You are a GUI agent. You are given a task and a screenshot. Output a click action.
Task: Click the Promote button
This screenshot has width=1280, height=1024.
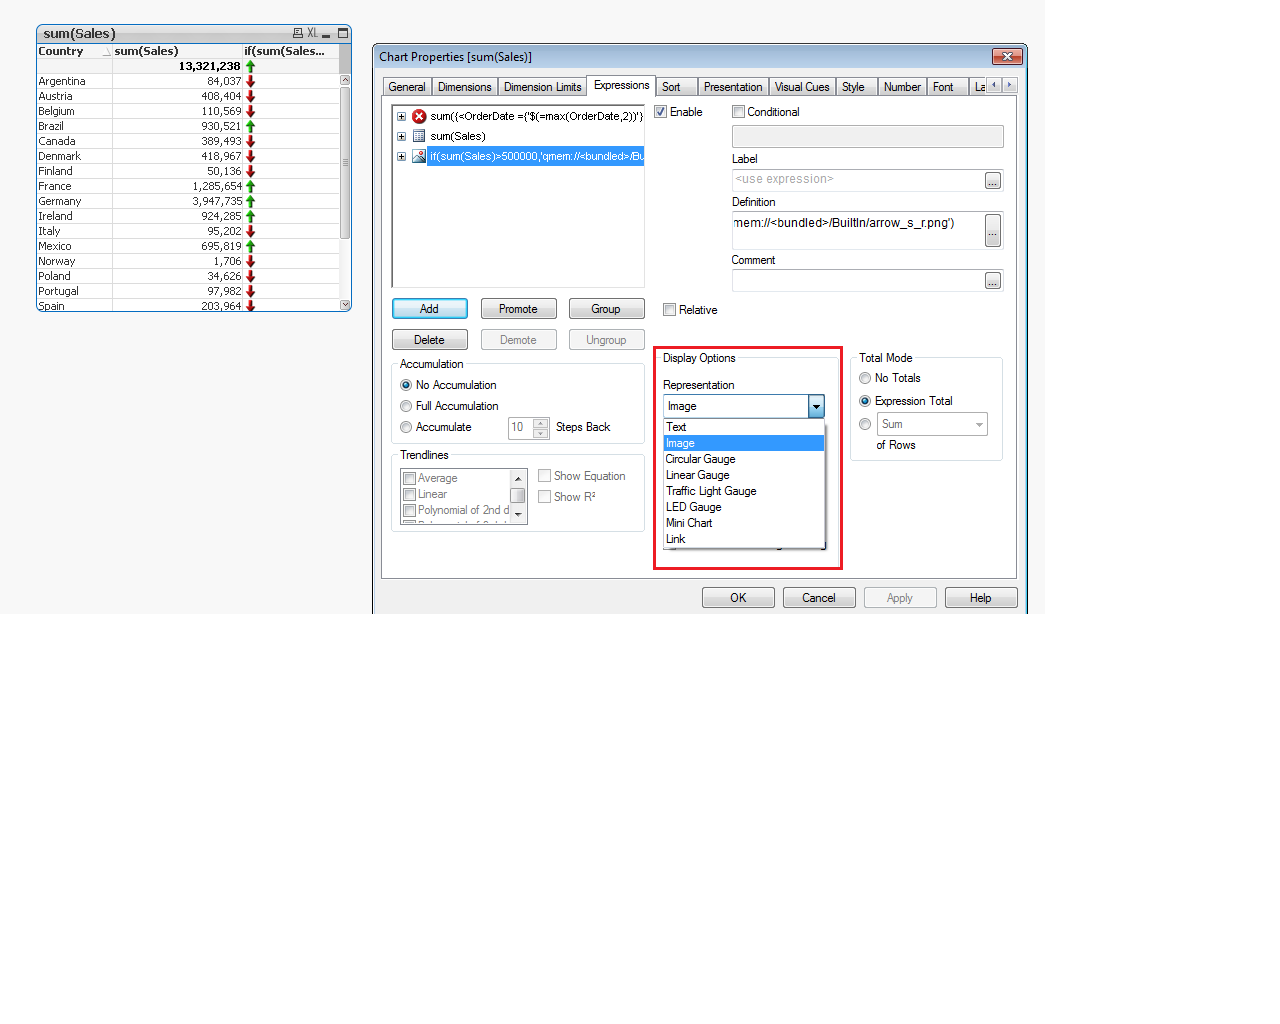point(518,309)
